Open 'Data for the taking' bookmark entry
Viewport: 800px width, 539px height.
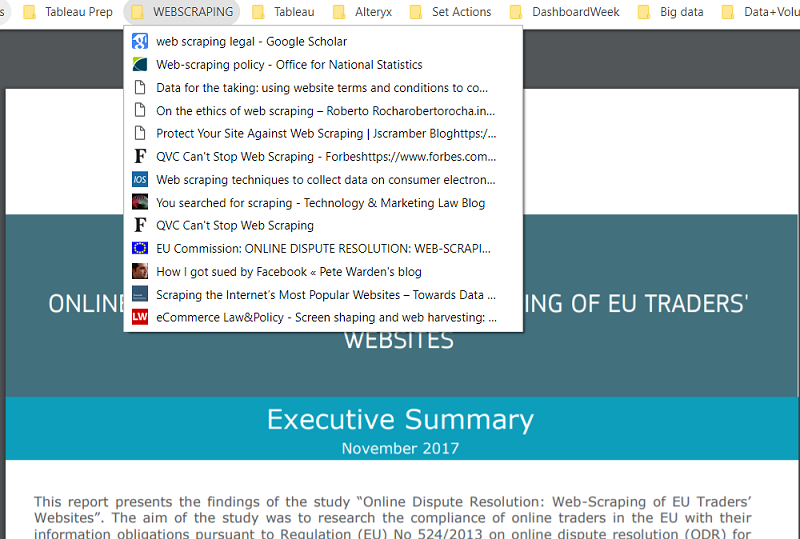[x=323, y=87]
